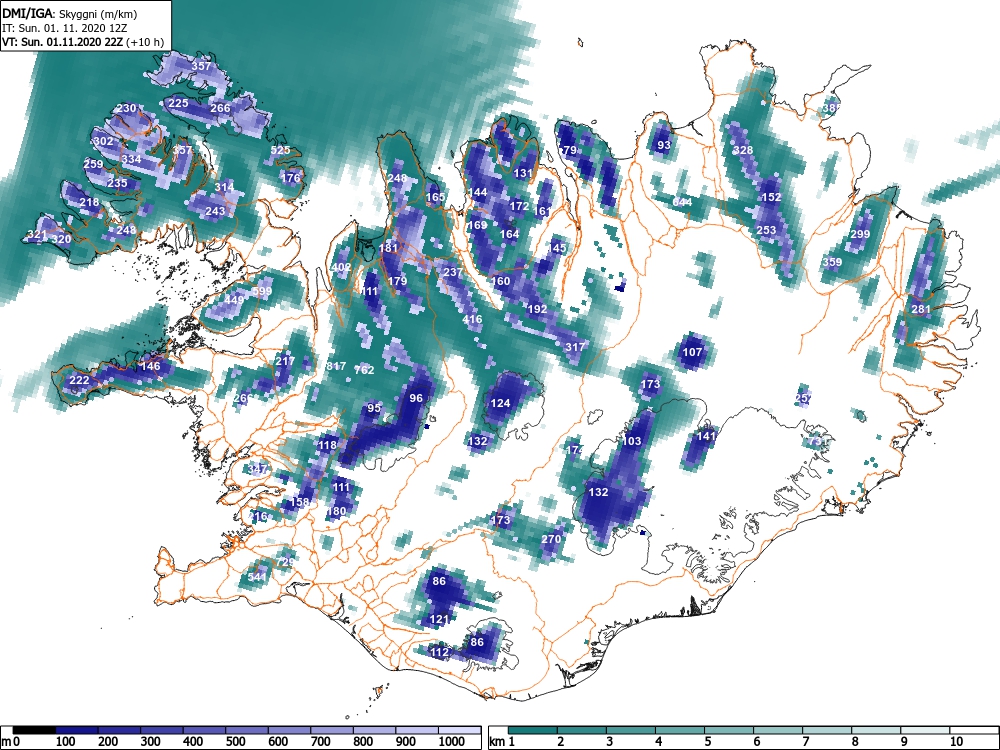The image size is (1000, 750).
Task: Click the '359' visibility value
Action: coord(832,262)
